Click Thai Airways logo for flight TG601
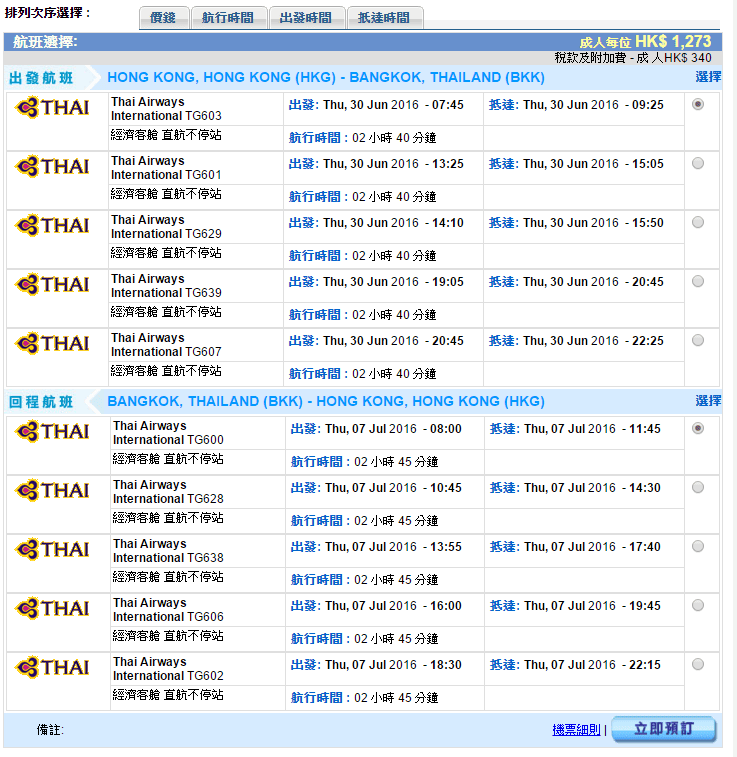Viewport: 737px width, 757px height. [x=53, y=167]
